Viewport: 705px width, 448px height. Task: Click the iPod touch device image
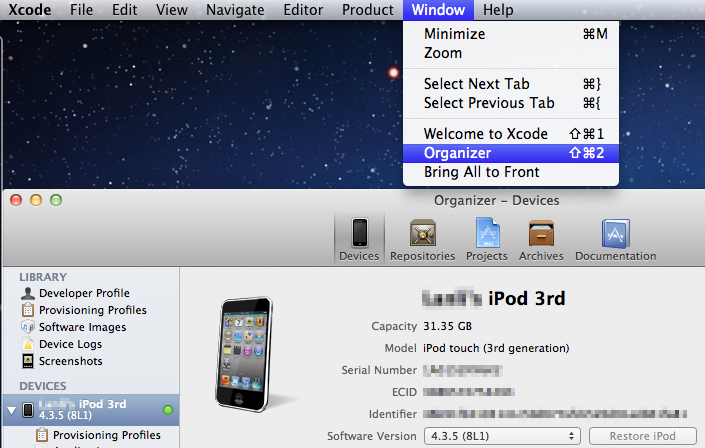(244, 354)
